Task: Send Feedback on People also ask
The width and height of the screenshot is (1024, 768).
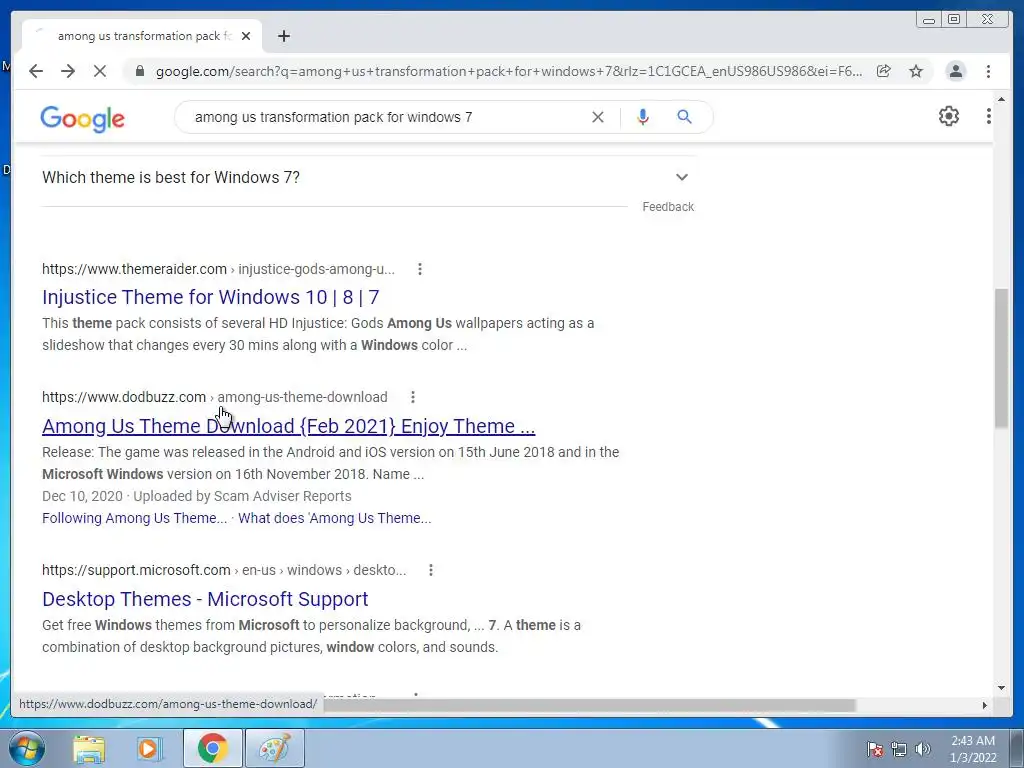Action: click(668, 207)
